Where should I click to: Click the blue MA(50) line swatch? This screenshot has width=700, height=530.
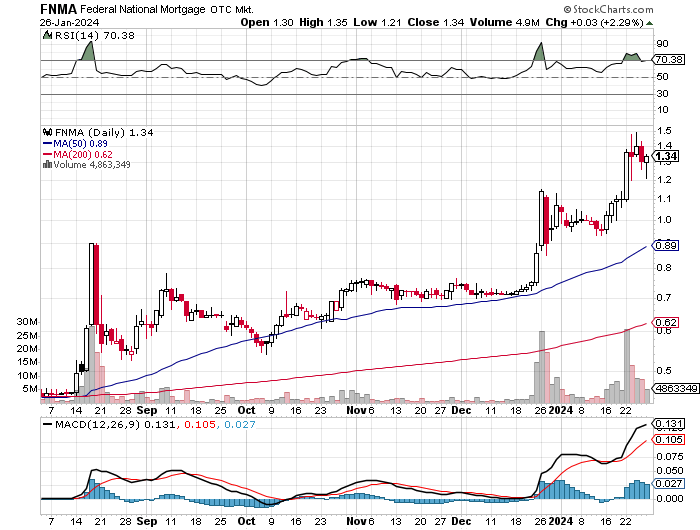click(47, 143)
